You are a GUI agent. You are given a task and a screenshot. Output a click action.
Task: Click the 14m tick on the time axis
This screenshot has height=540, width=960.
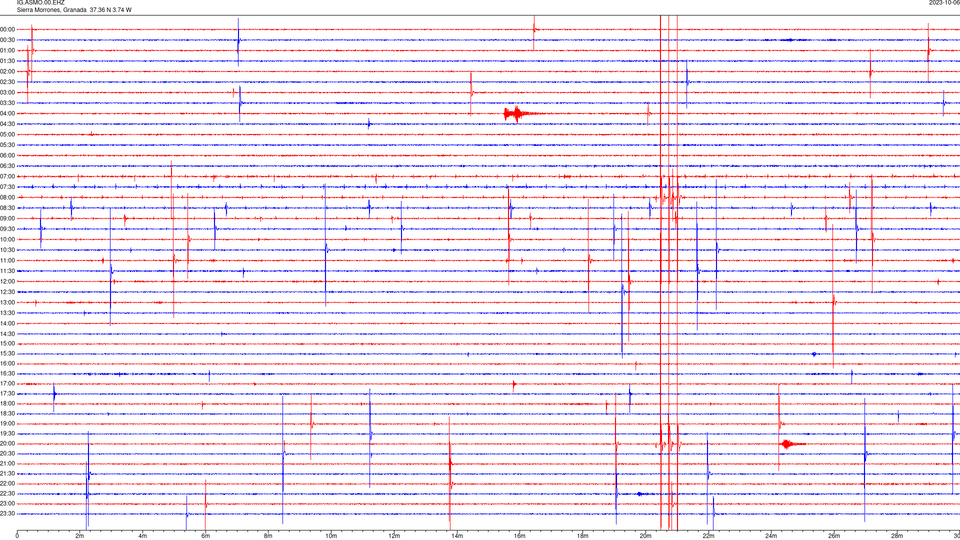(457, 536)
